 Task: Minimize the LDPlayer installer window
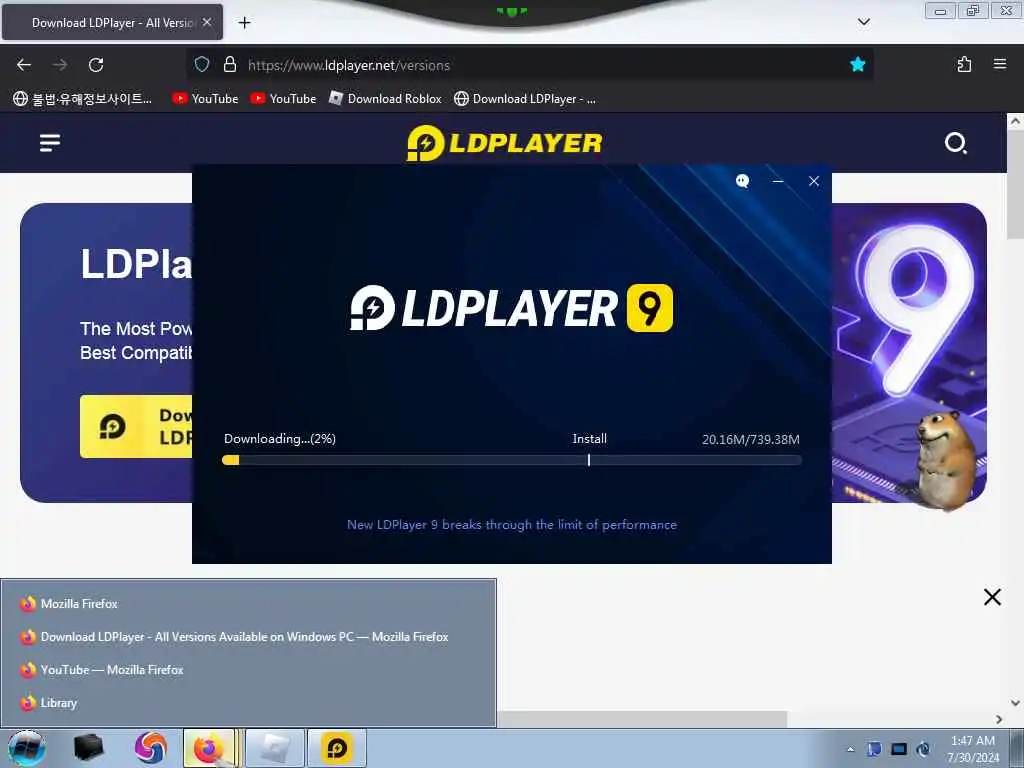pyautogui.click(x=778, y=181)
